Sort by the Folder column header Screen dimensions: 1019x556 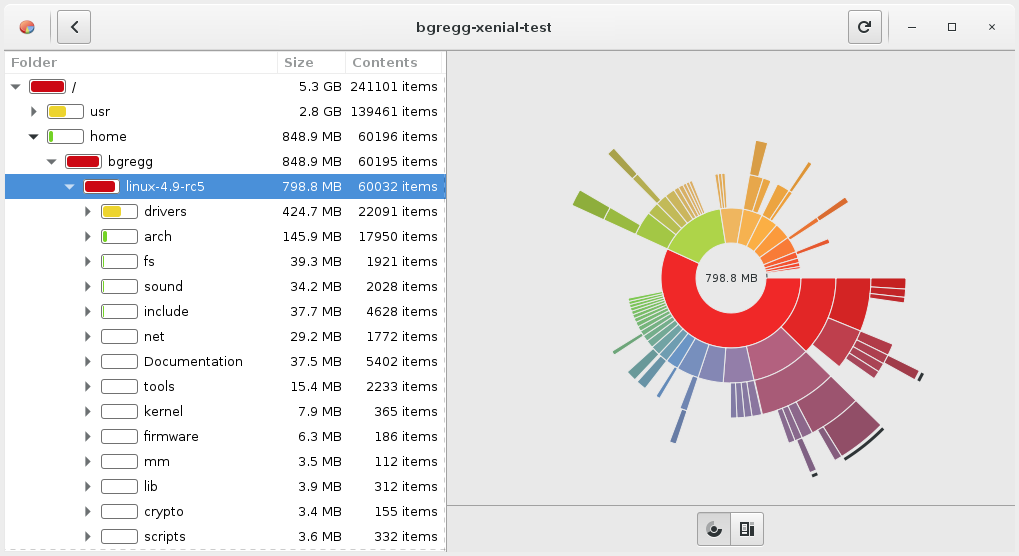(140, 62)
